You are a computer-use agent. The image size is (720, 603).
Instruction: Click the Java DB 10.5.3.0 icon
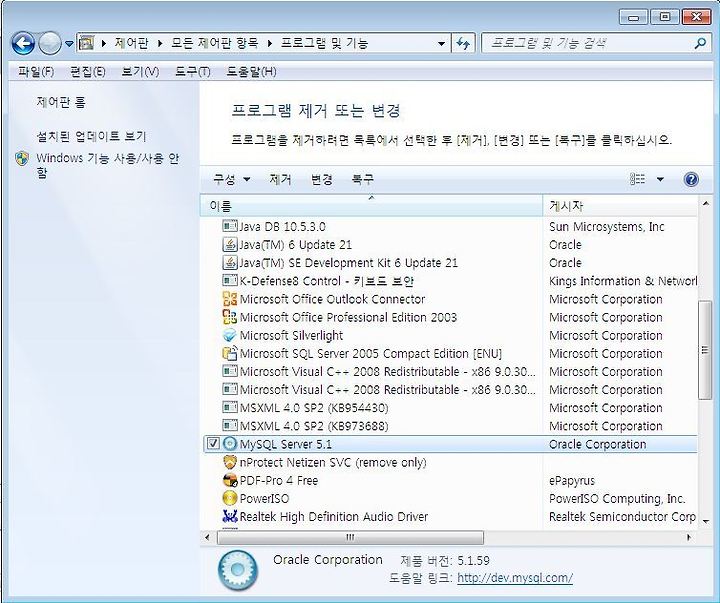click(230, 226)
